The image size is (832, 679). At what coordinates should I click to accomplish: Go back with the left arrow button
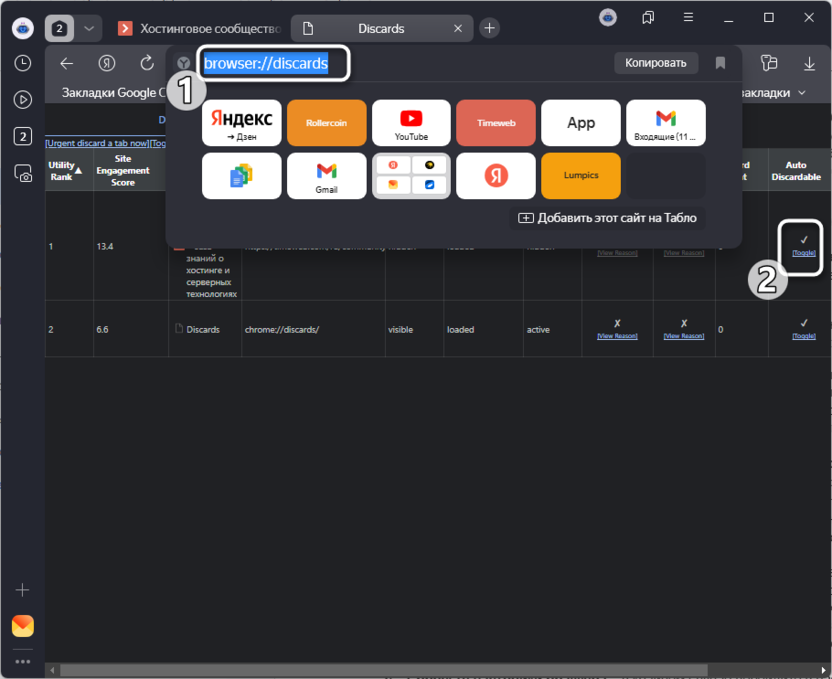tap(66, 64)
